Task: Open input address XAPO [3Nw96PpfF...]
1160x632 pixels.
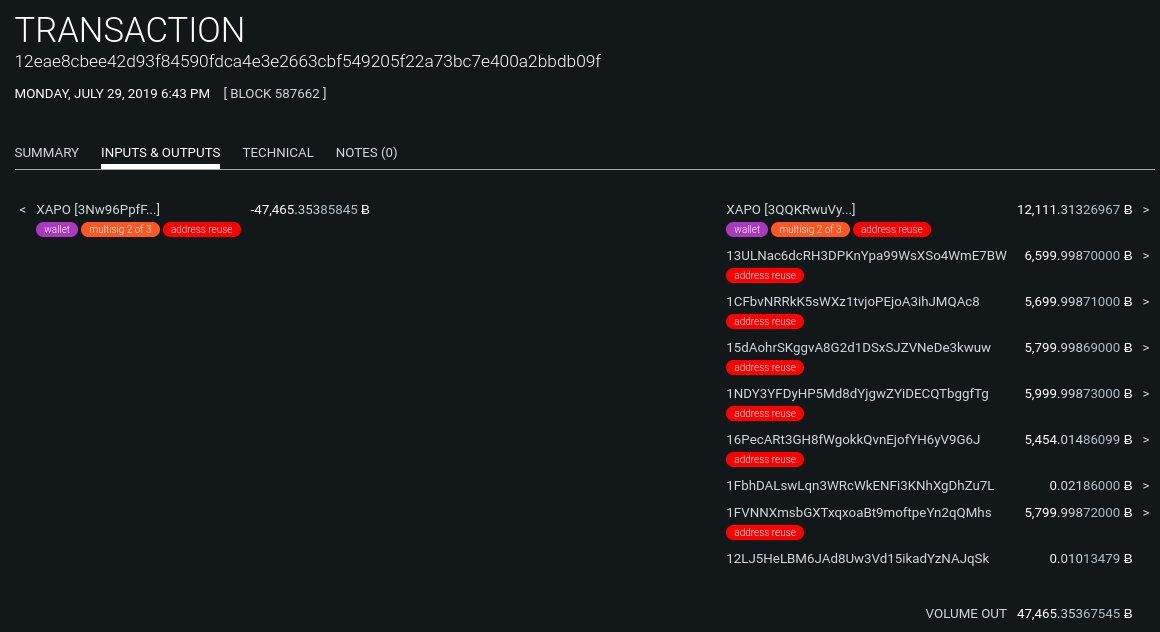Action: tap(98, 209)
